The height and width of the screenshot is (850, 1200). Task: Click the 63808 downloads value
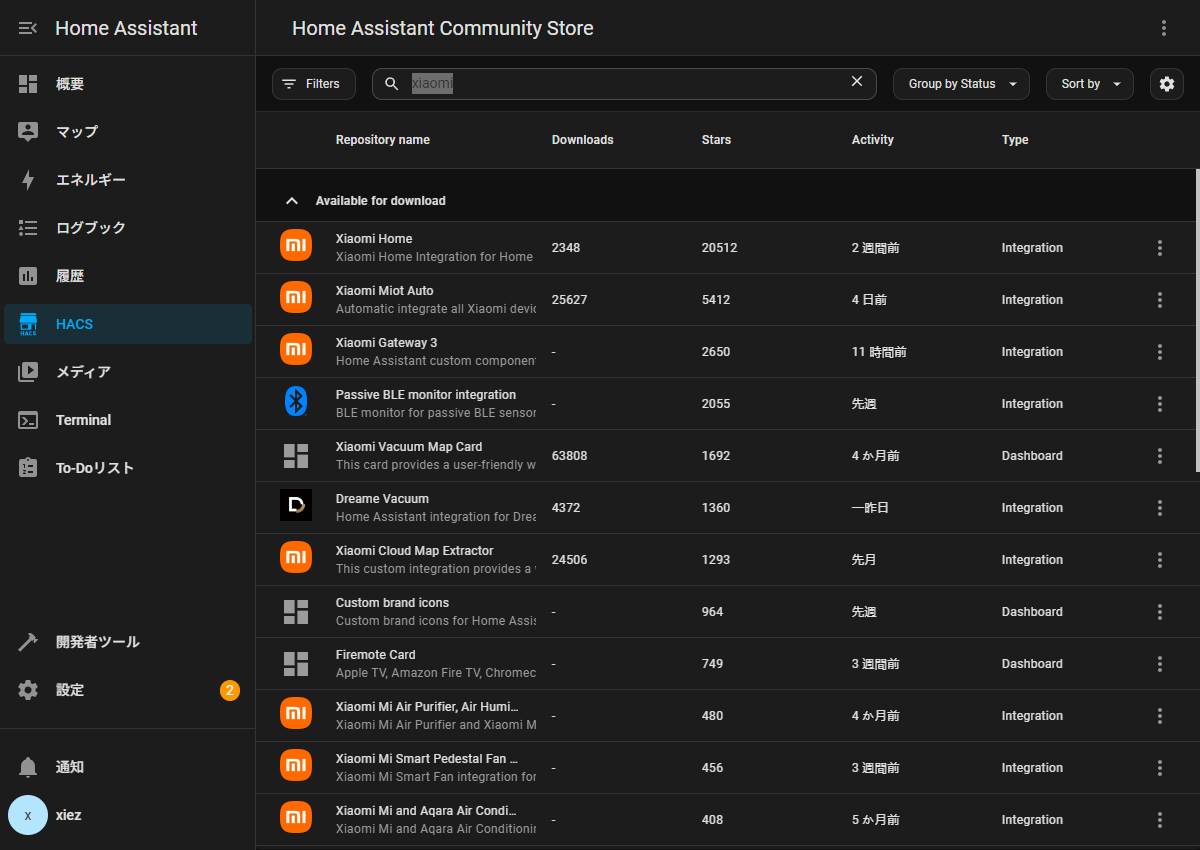570,456
